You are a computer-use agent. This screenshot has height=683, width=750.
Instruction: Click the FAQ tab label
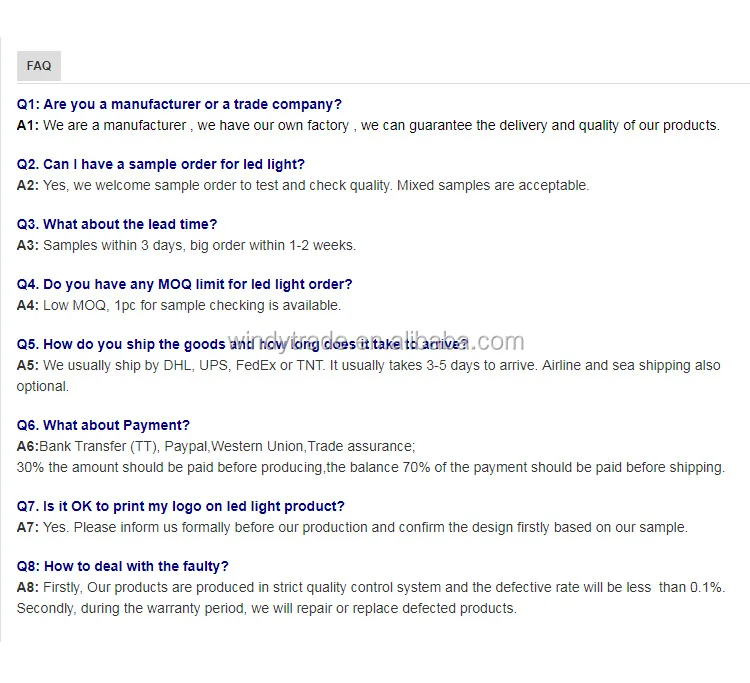pos(39,66)
